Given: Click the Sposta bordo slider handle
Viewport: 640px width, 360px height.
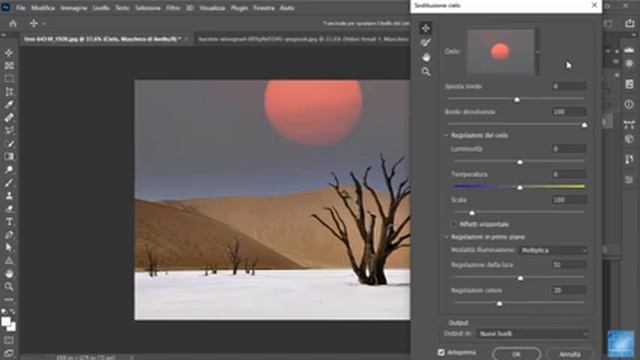Looking at the screenshot, I should 517,100.
